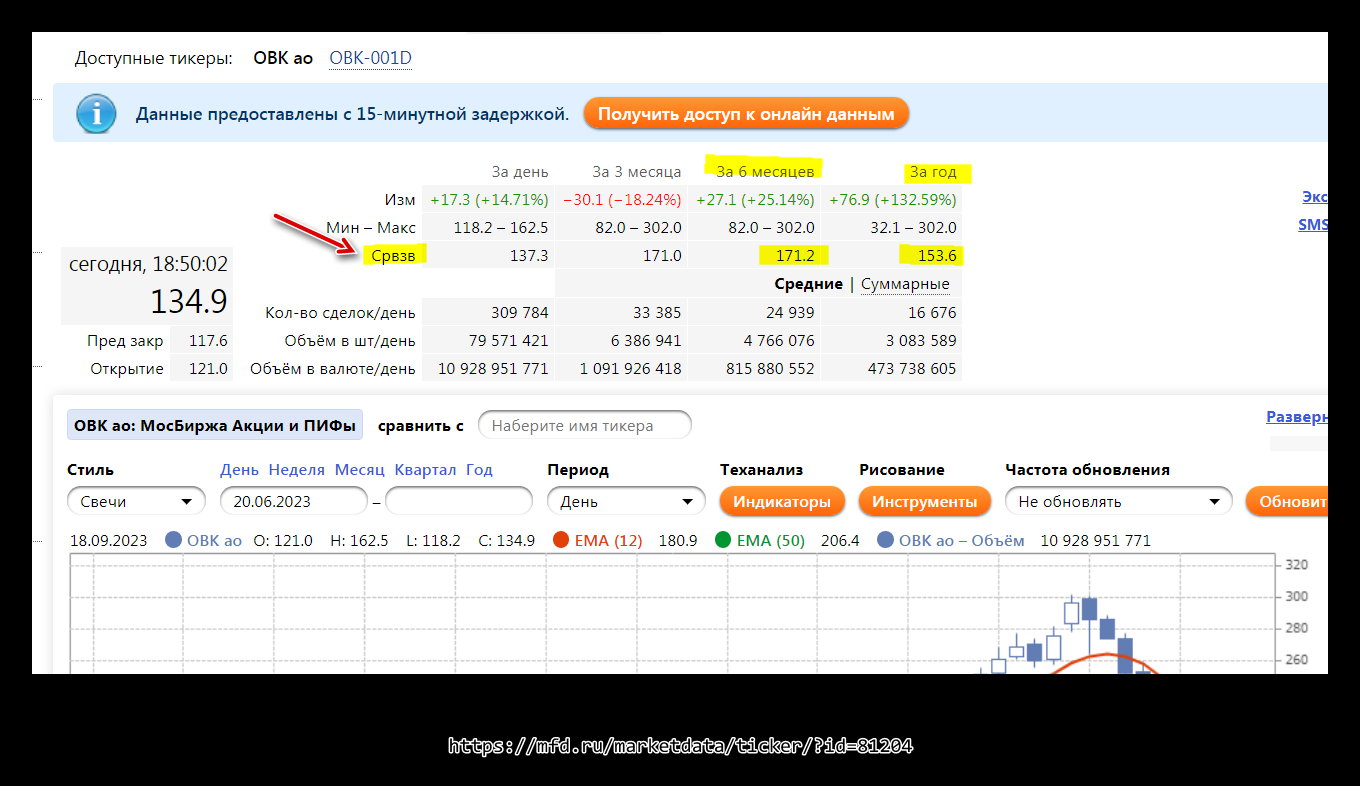Click the red EMA (12) legend circle
The width and height of the screenshot is (1360, 786).
(x=561, y=541)
